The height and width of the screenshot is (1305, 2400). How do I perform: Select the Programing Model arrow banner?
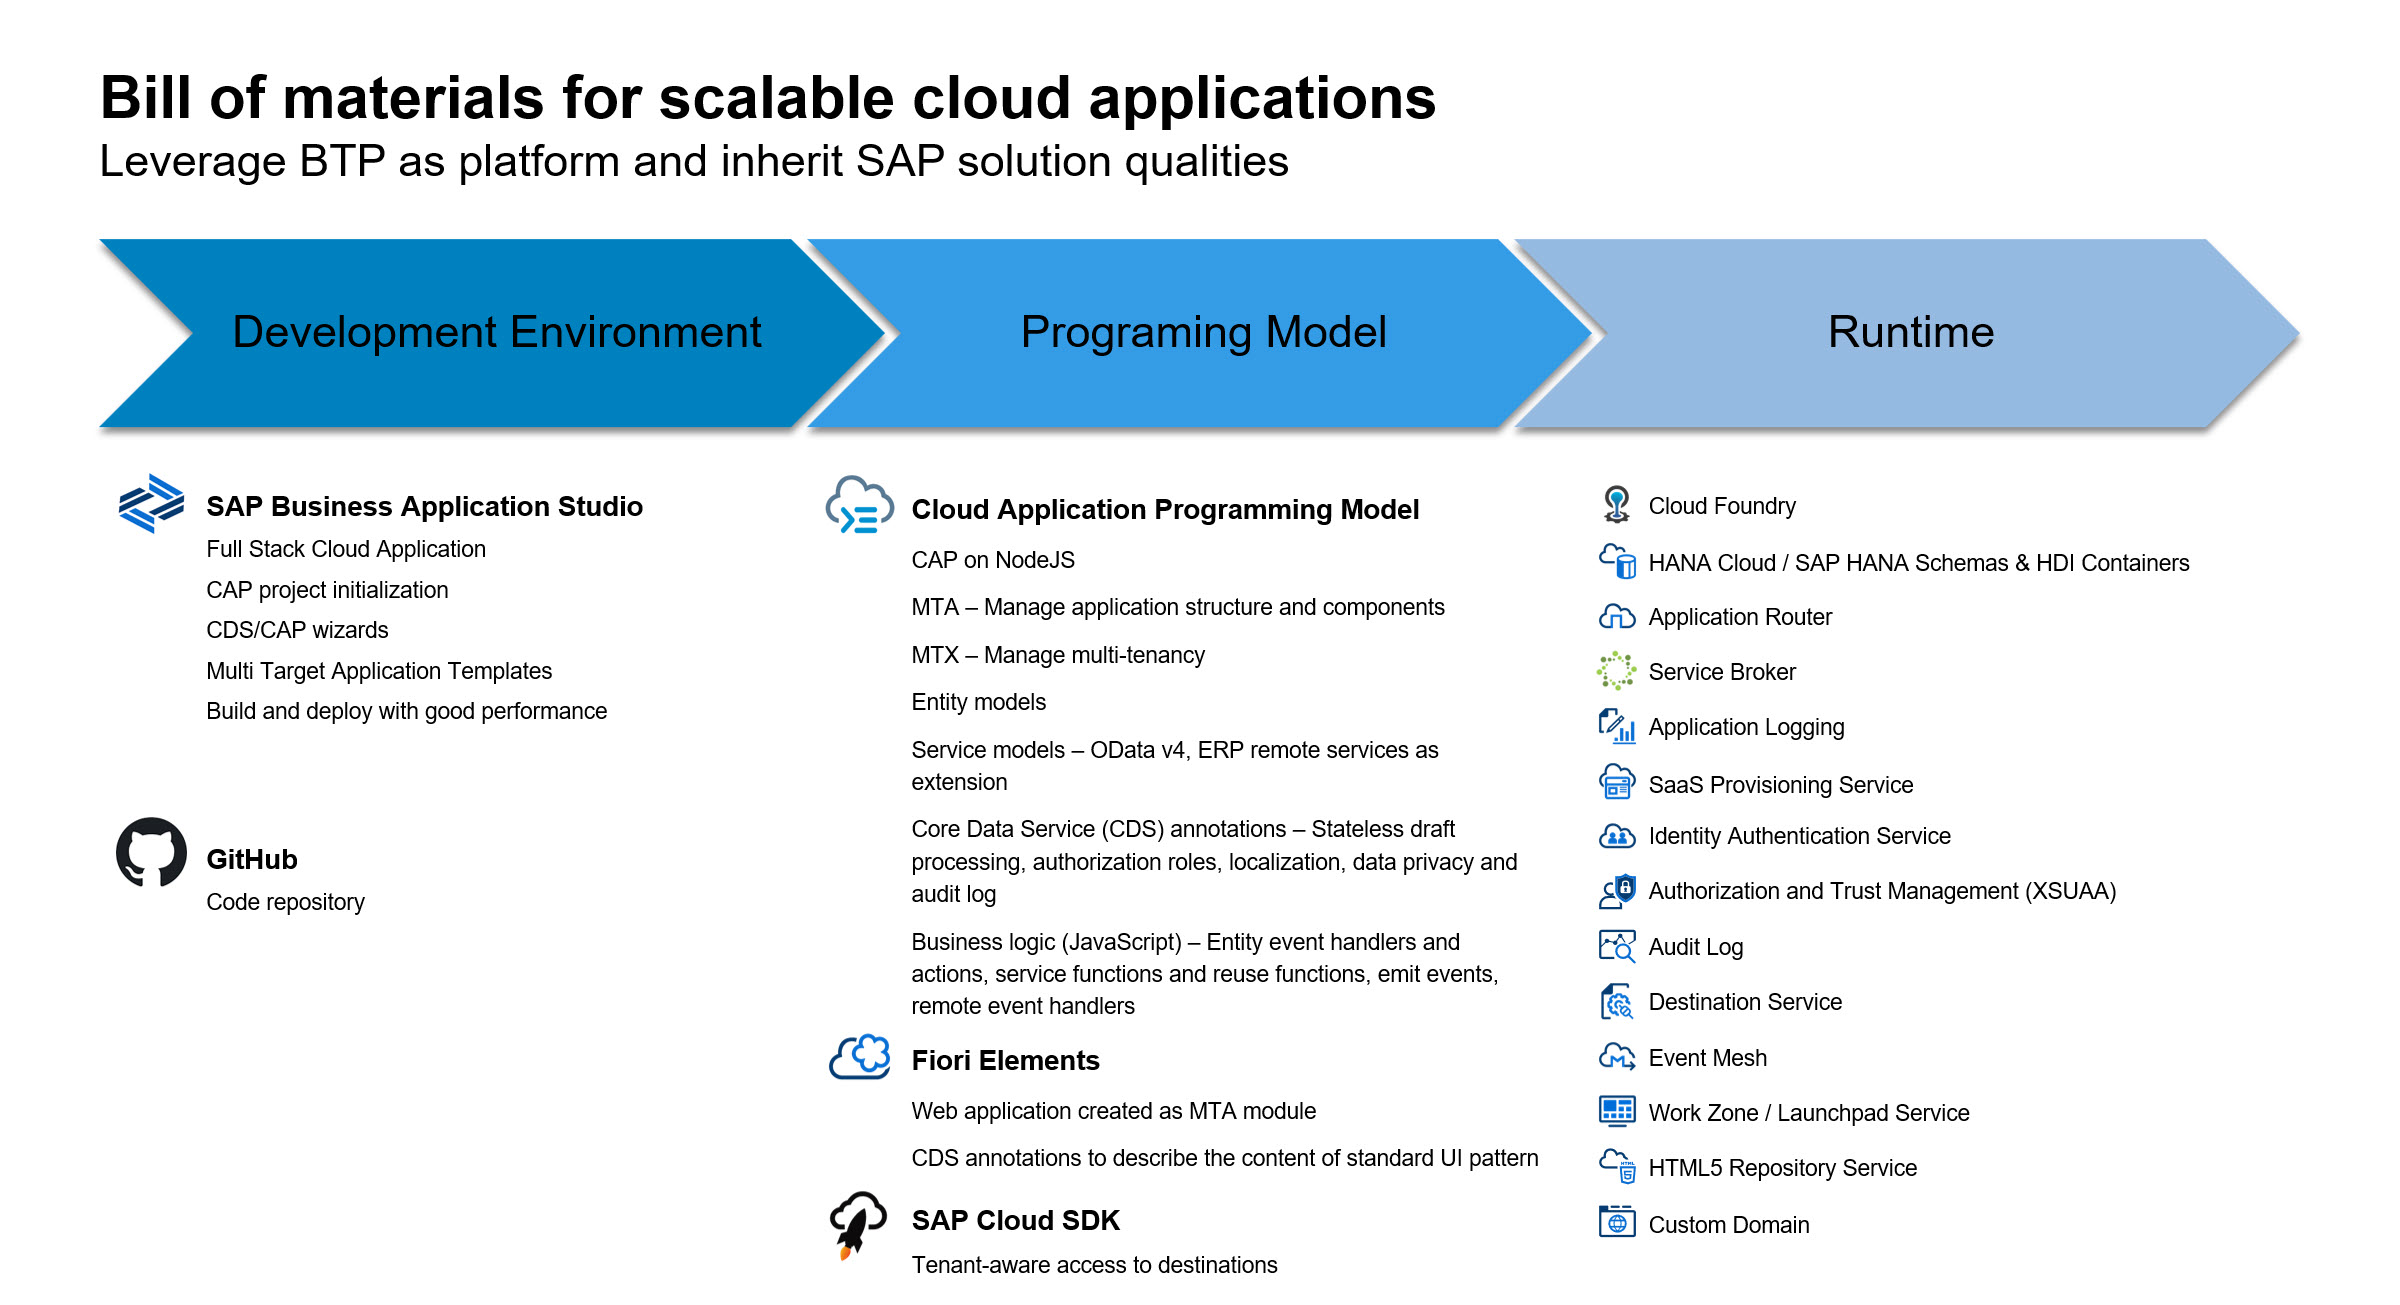tap(1202, 333)
